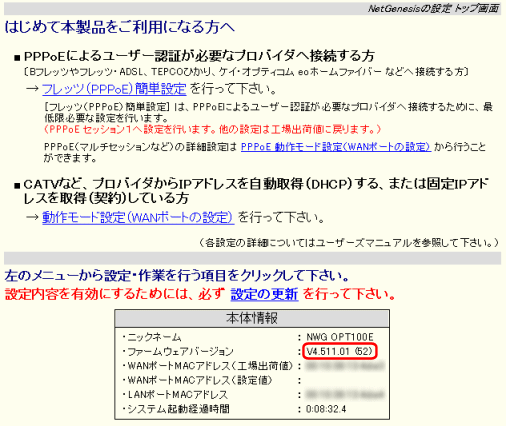Click the はじめて本製品をご利用になる方へ heading
506x426 pixels.
(120, 27)
